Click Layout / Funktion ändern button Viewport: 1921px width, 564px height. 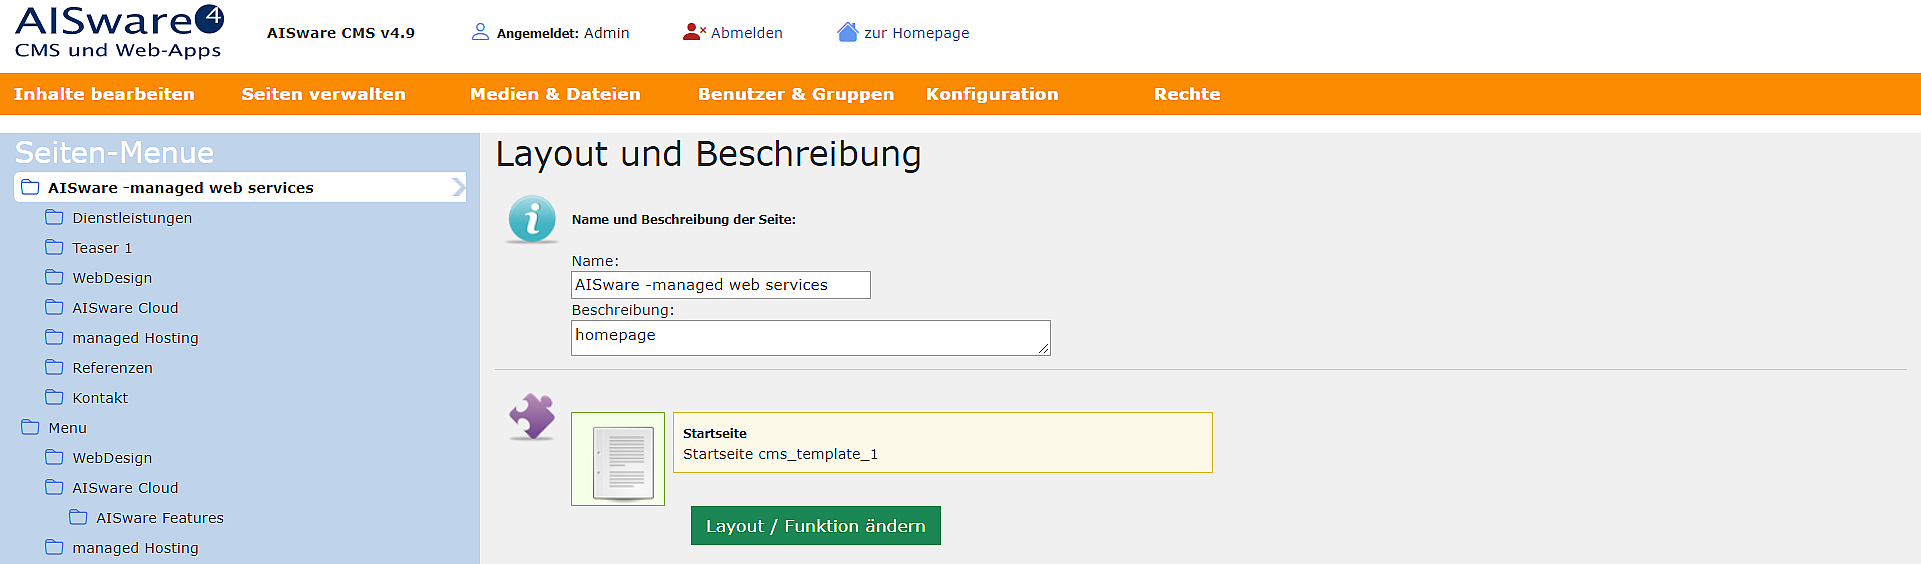(x=816, y=526)
